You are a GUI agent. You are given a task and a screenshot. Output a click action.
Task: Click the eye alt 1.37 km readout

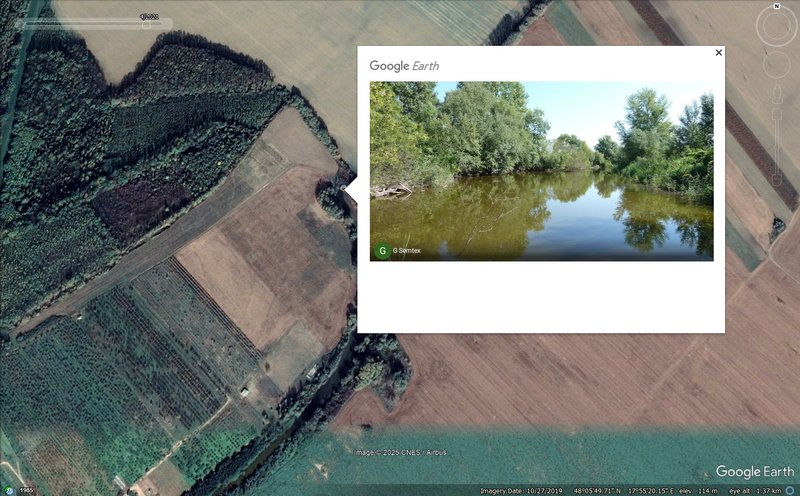(756, 491)
